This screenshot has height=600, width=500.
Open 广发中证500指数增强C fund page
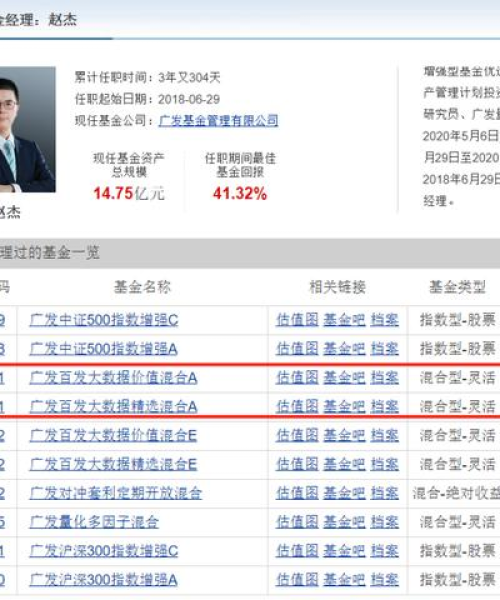click(104, 320)
